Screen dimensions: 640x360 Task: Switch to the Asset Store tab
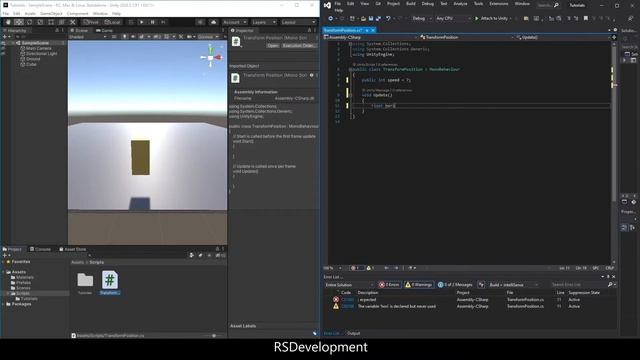[72, 249]
